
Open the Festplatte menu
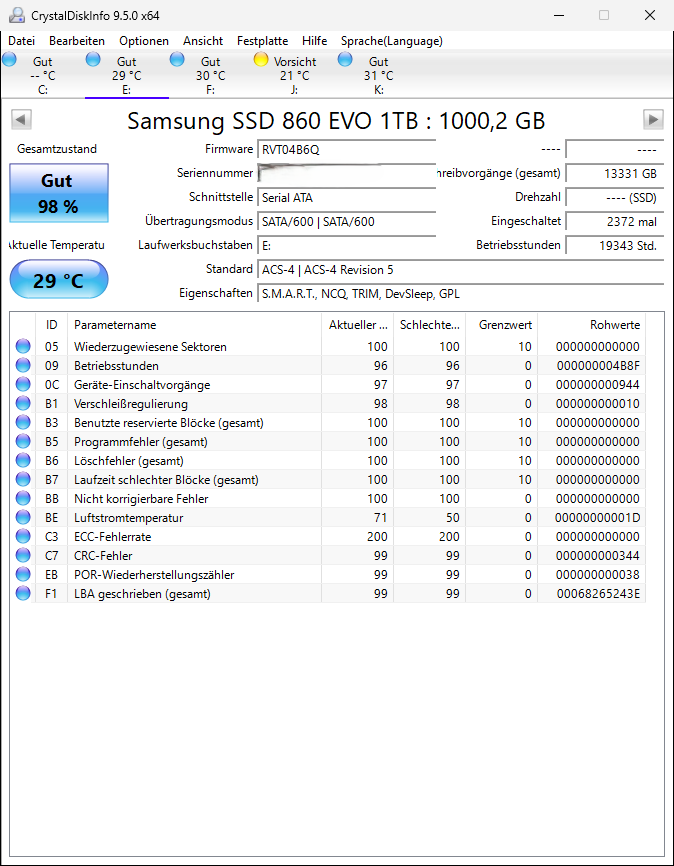point(262,41)
